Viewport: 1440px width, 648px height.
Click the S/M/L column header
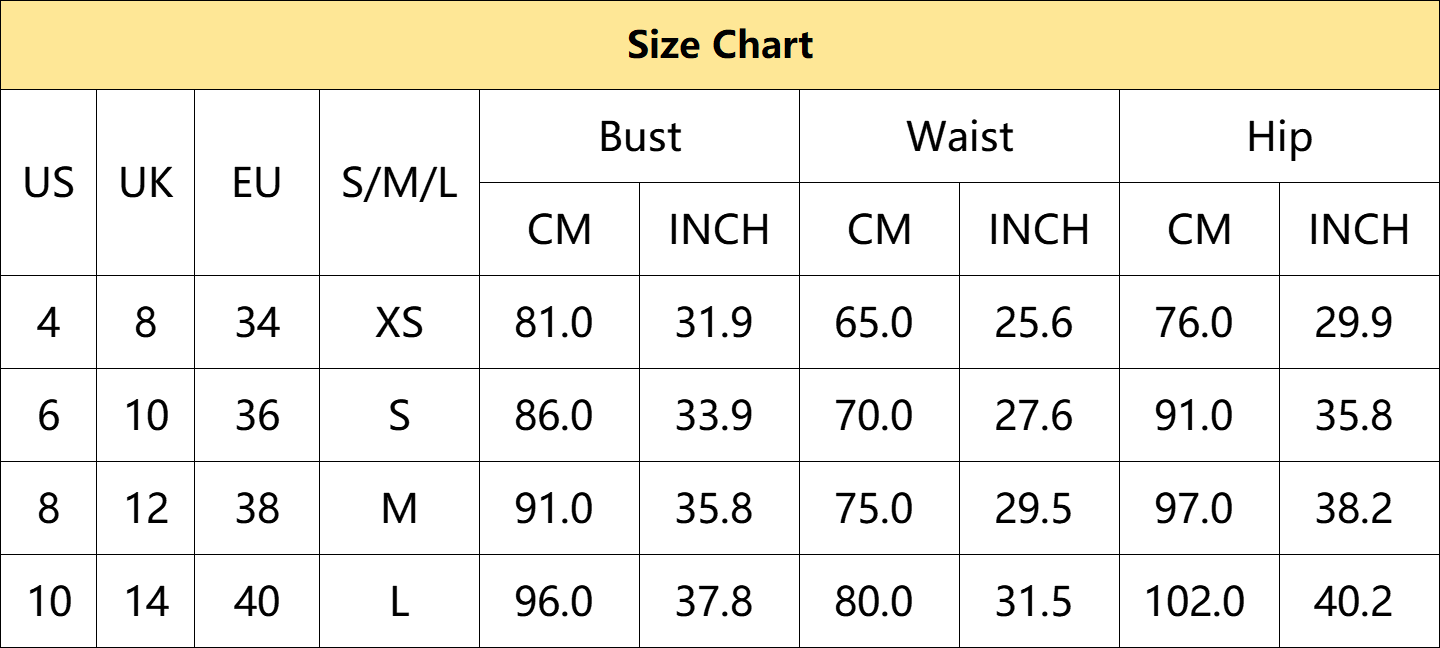(399, 183)
